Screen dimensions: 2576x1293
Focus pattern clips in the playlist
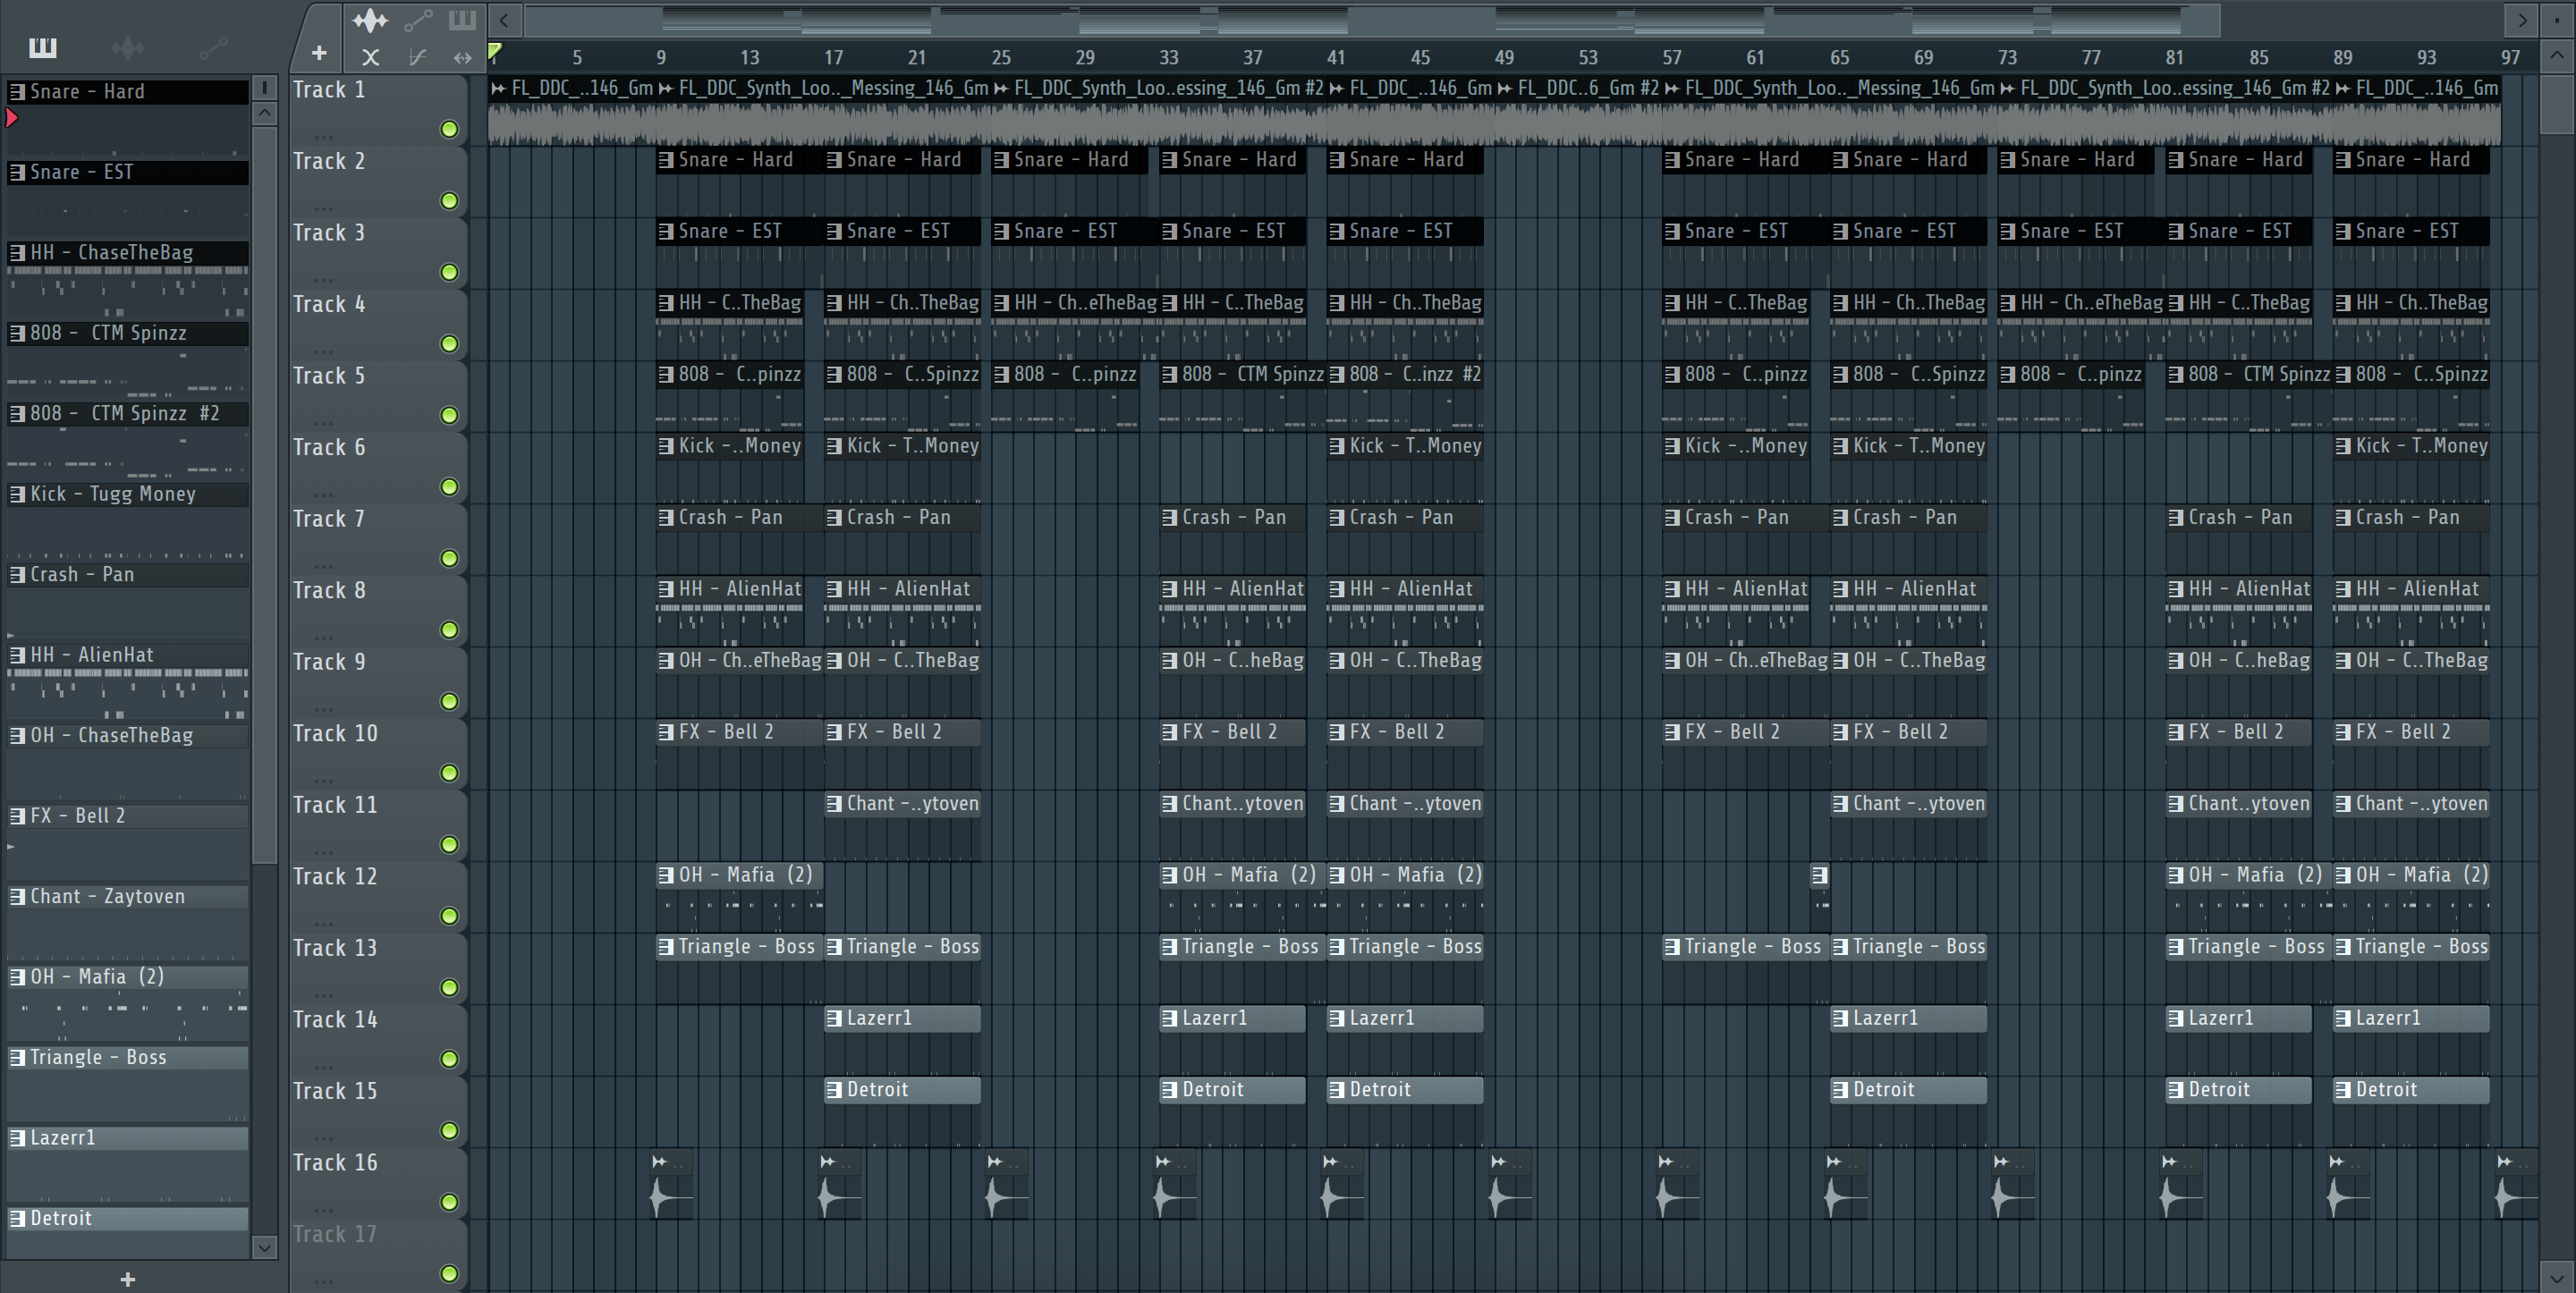pyautogui.click(x=462, y=19)
